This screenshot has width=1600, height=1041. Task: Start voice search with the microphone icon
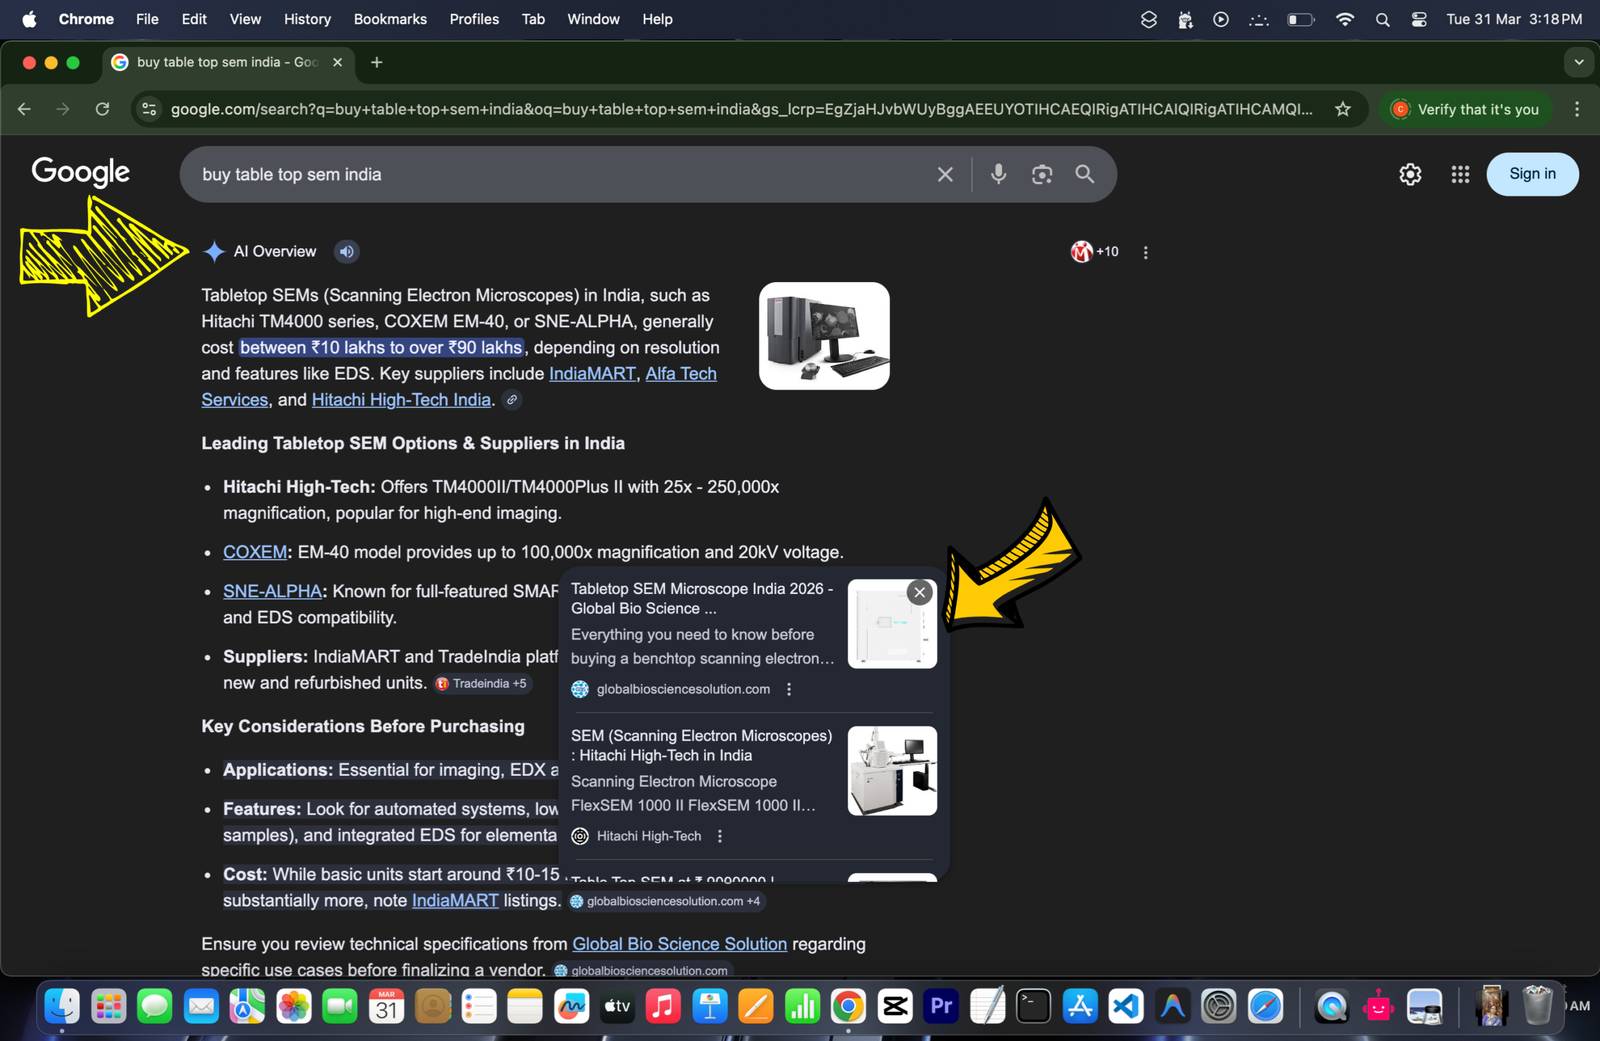click(x=998, y=174)
